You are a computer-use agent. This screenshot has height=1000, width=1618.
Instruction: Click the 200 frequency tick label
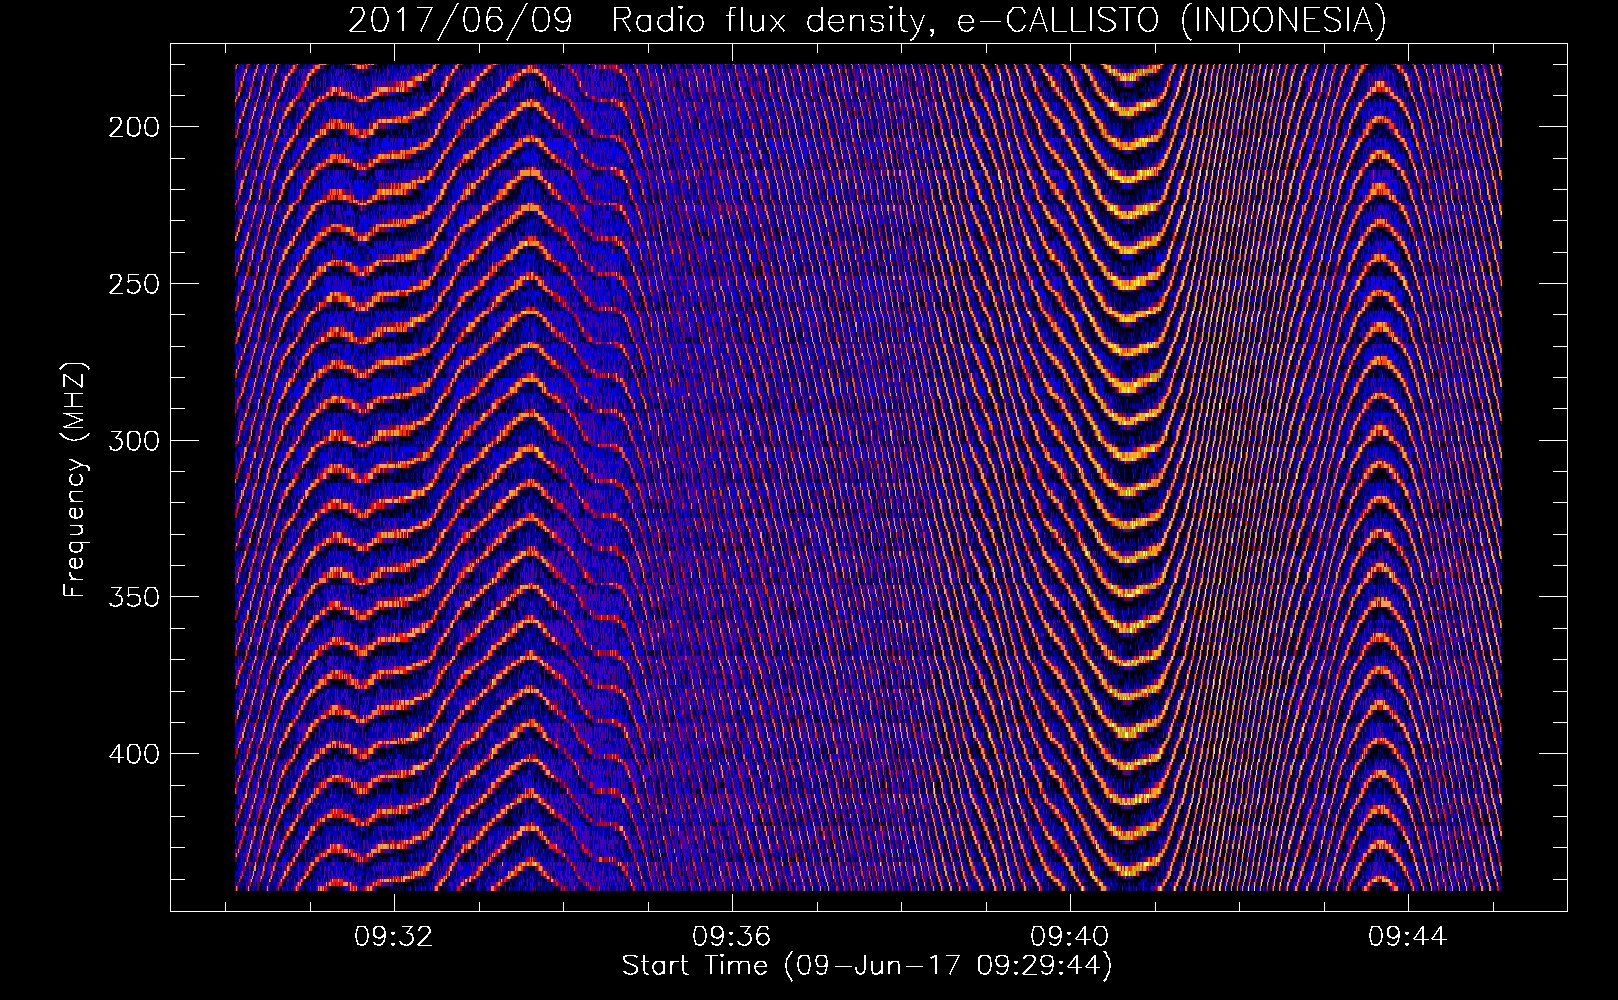pos(133,127)
